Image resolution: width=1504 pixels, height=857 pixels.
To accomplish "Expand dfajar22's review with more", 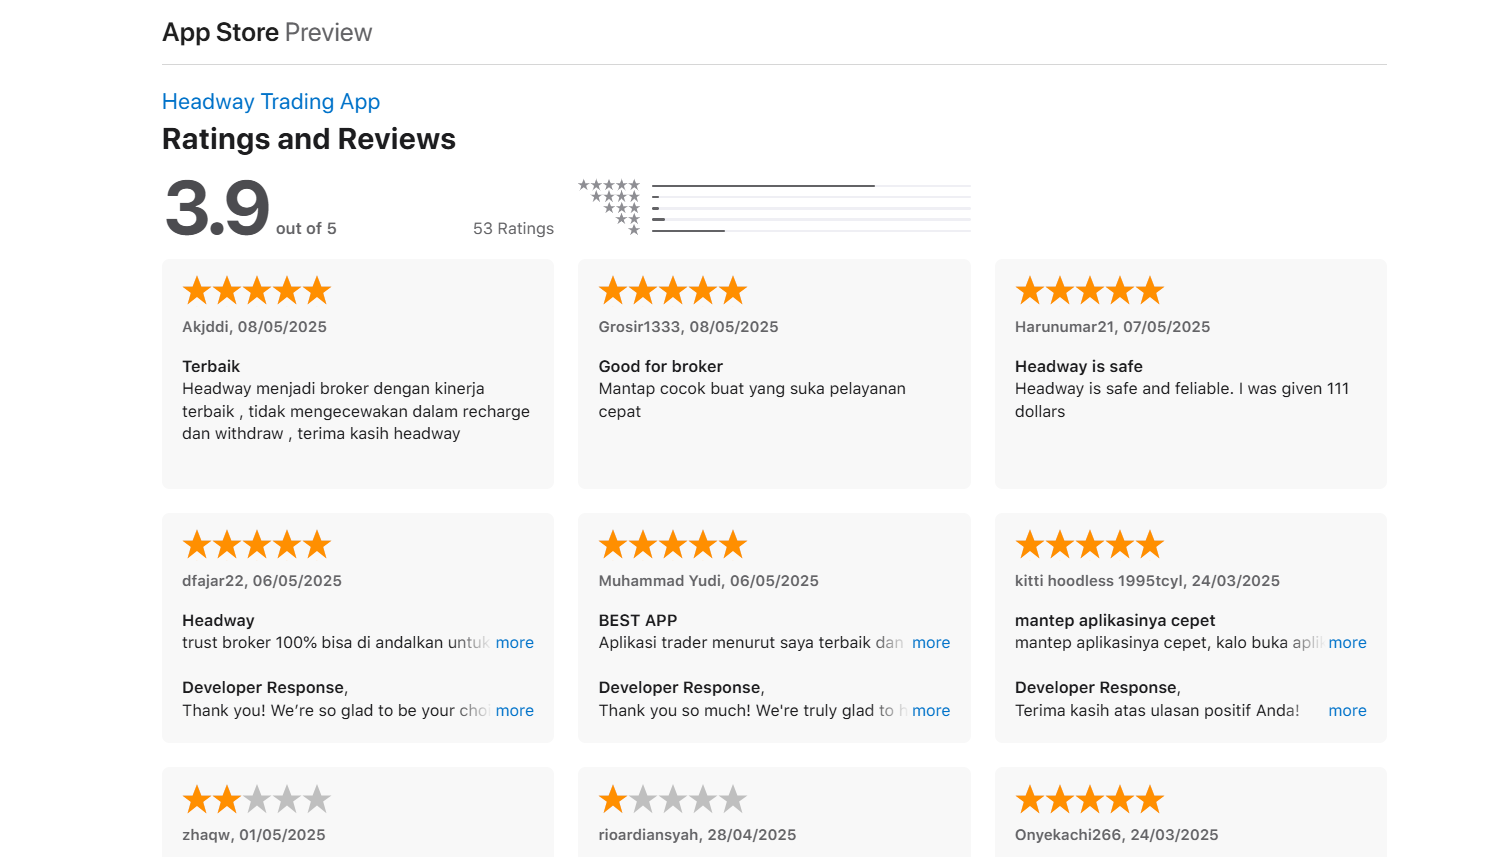I will (x=514, y=643).
